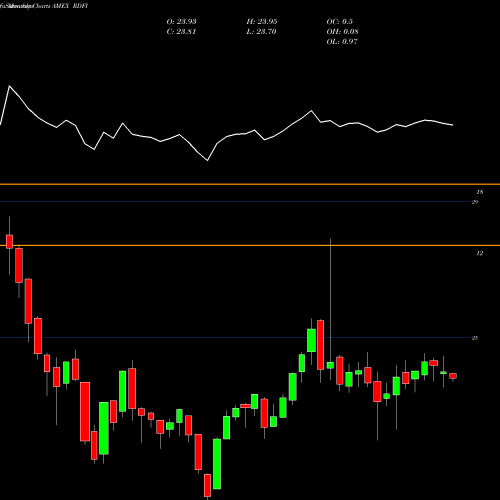Click the "OL: 0.97" reading
500x500 pixels.
(x=342, y=42)
